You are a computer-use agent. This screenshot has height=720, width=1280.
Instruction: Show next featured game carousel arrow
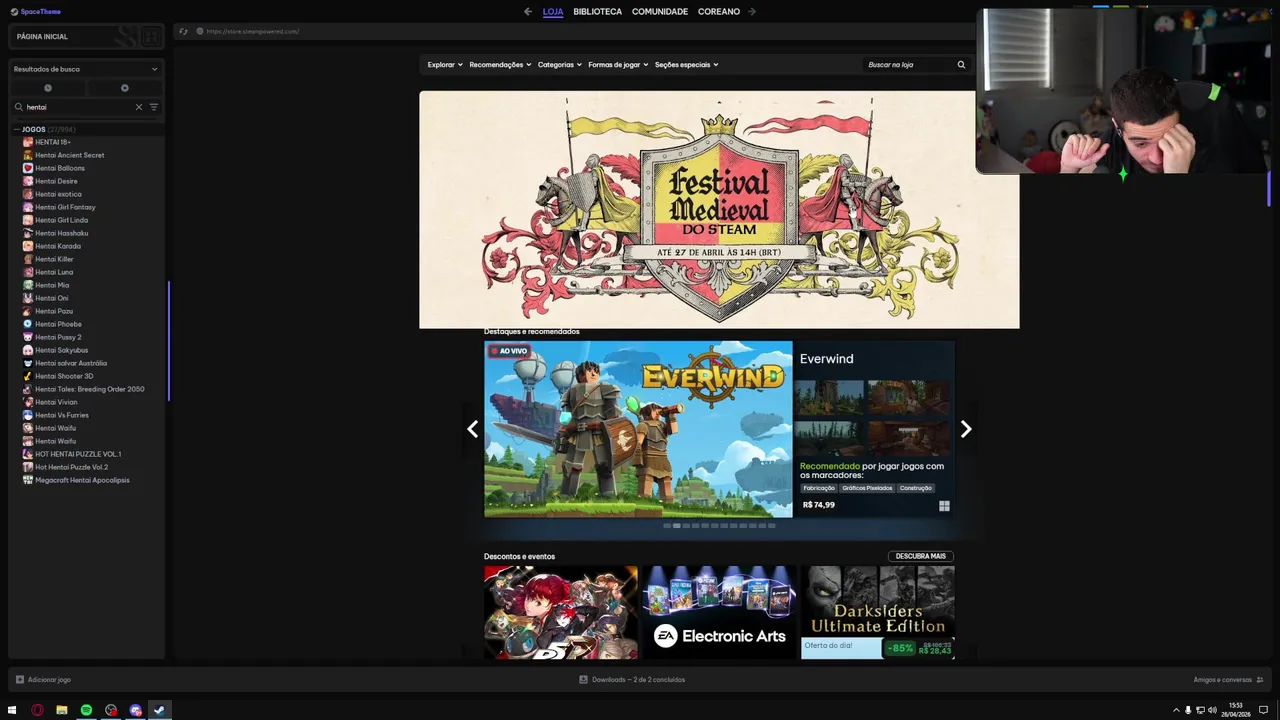(965, 429)
